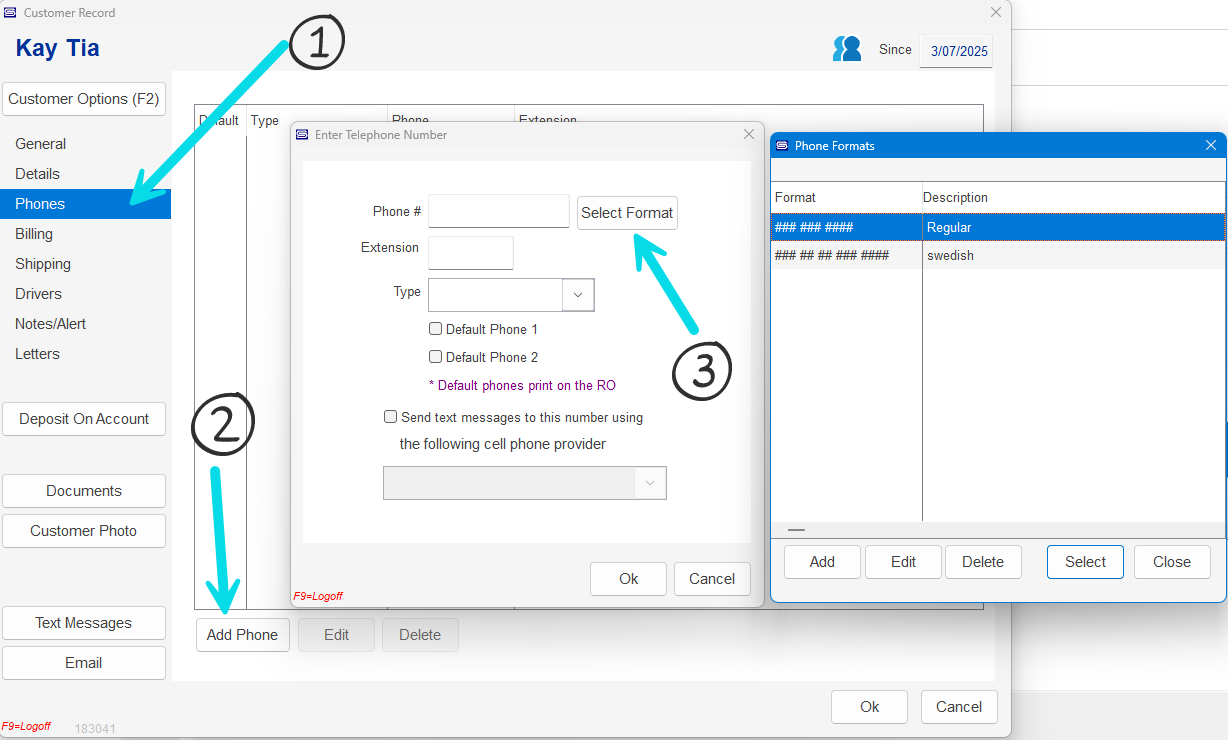Click the Extension input field
Screen dimensions: 1228x740
pos(470,253)
